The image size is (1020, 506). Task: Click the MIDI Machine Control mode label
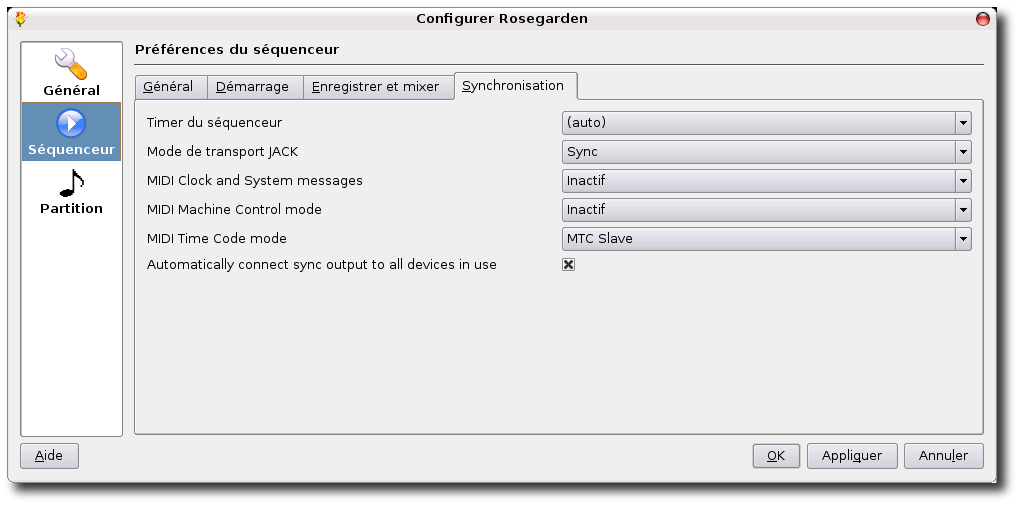(x=234, y=209)
